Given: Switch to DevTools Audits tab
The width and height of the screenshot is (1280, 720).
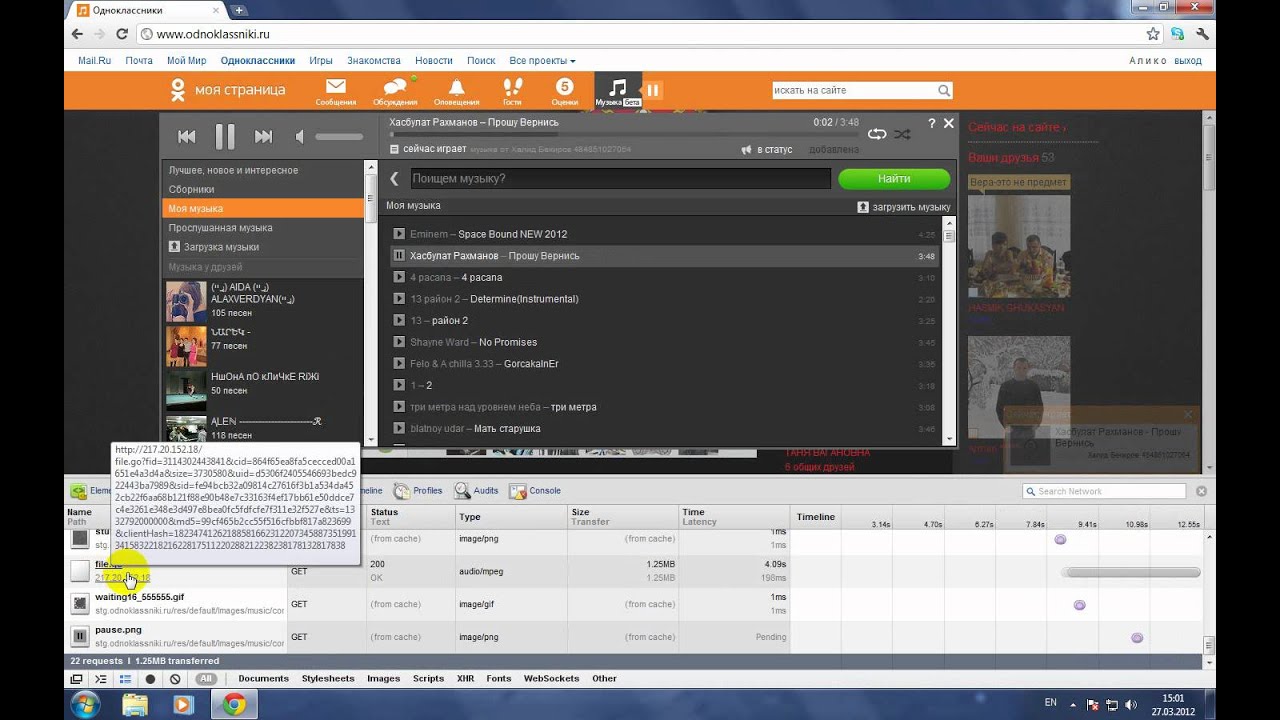Looking at the screenshot, I should tap(477, 491).
